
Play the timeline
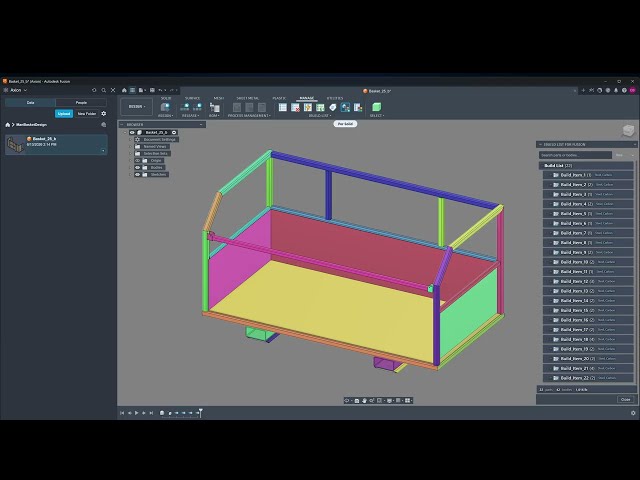coord(137,413)
